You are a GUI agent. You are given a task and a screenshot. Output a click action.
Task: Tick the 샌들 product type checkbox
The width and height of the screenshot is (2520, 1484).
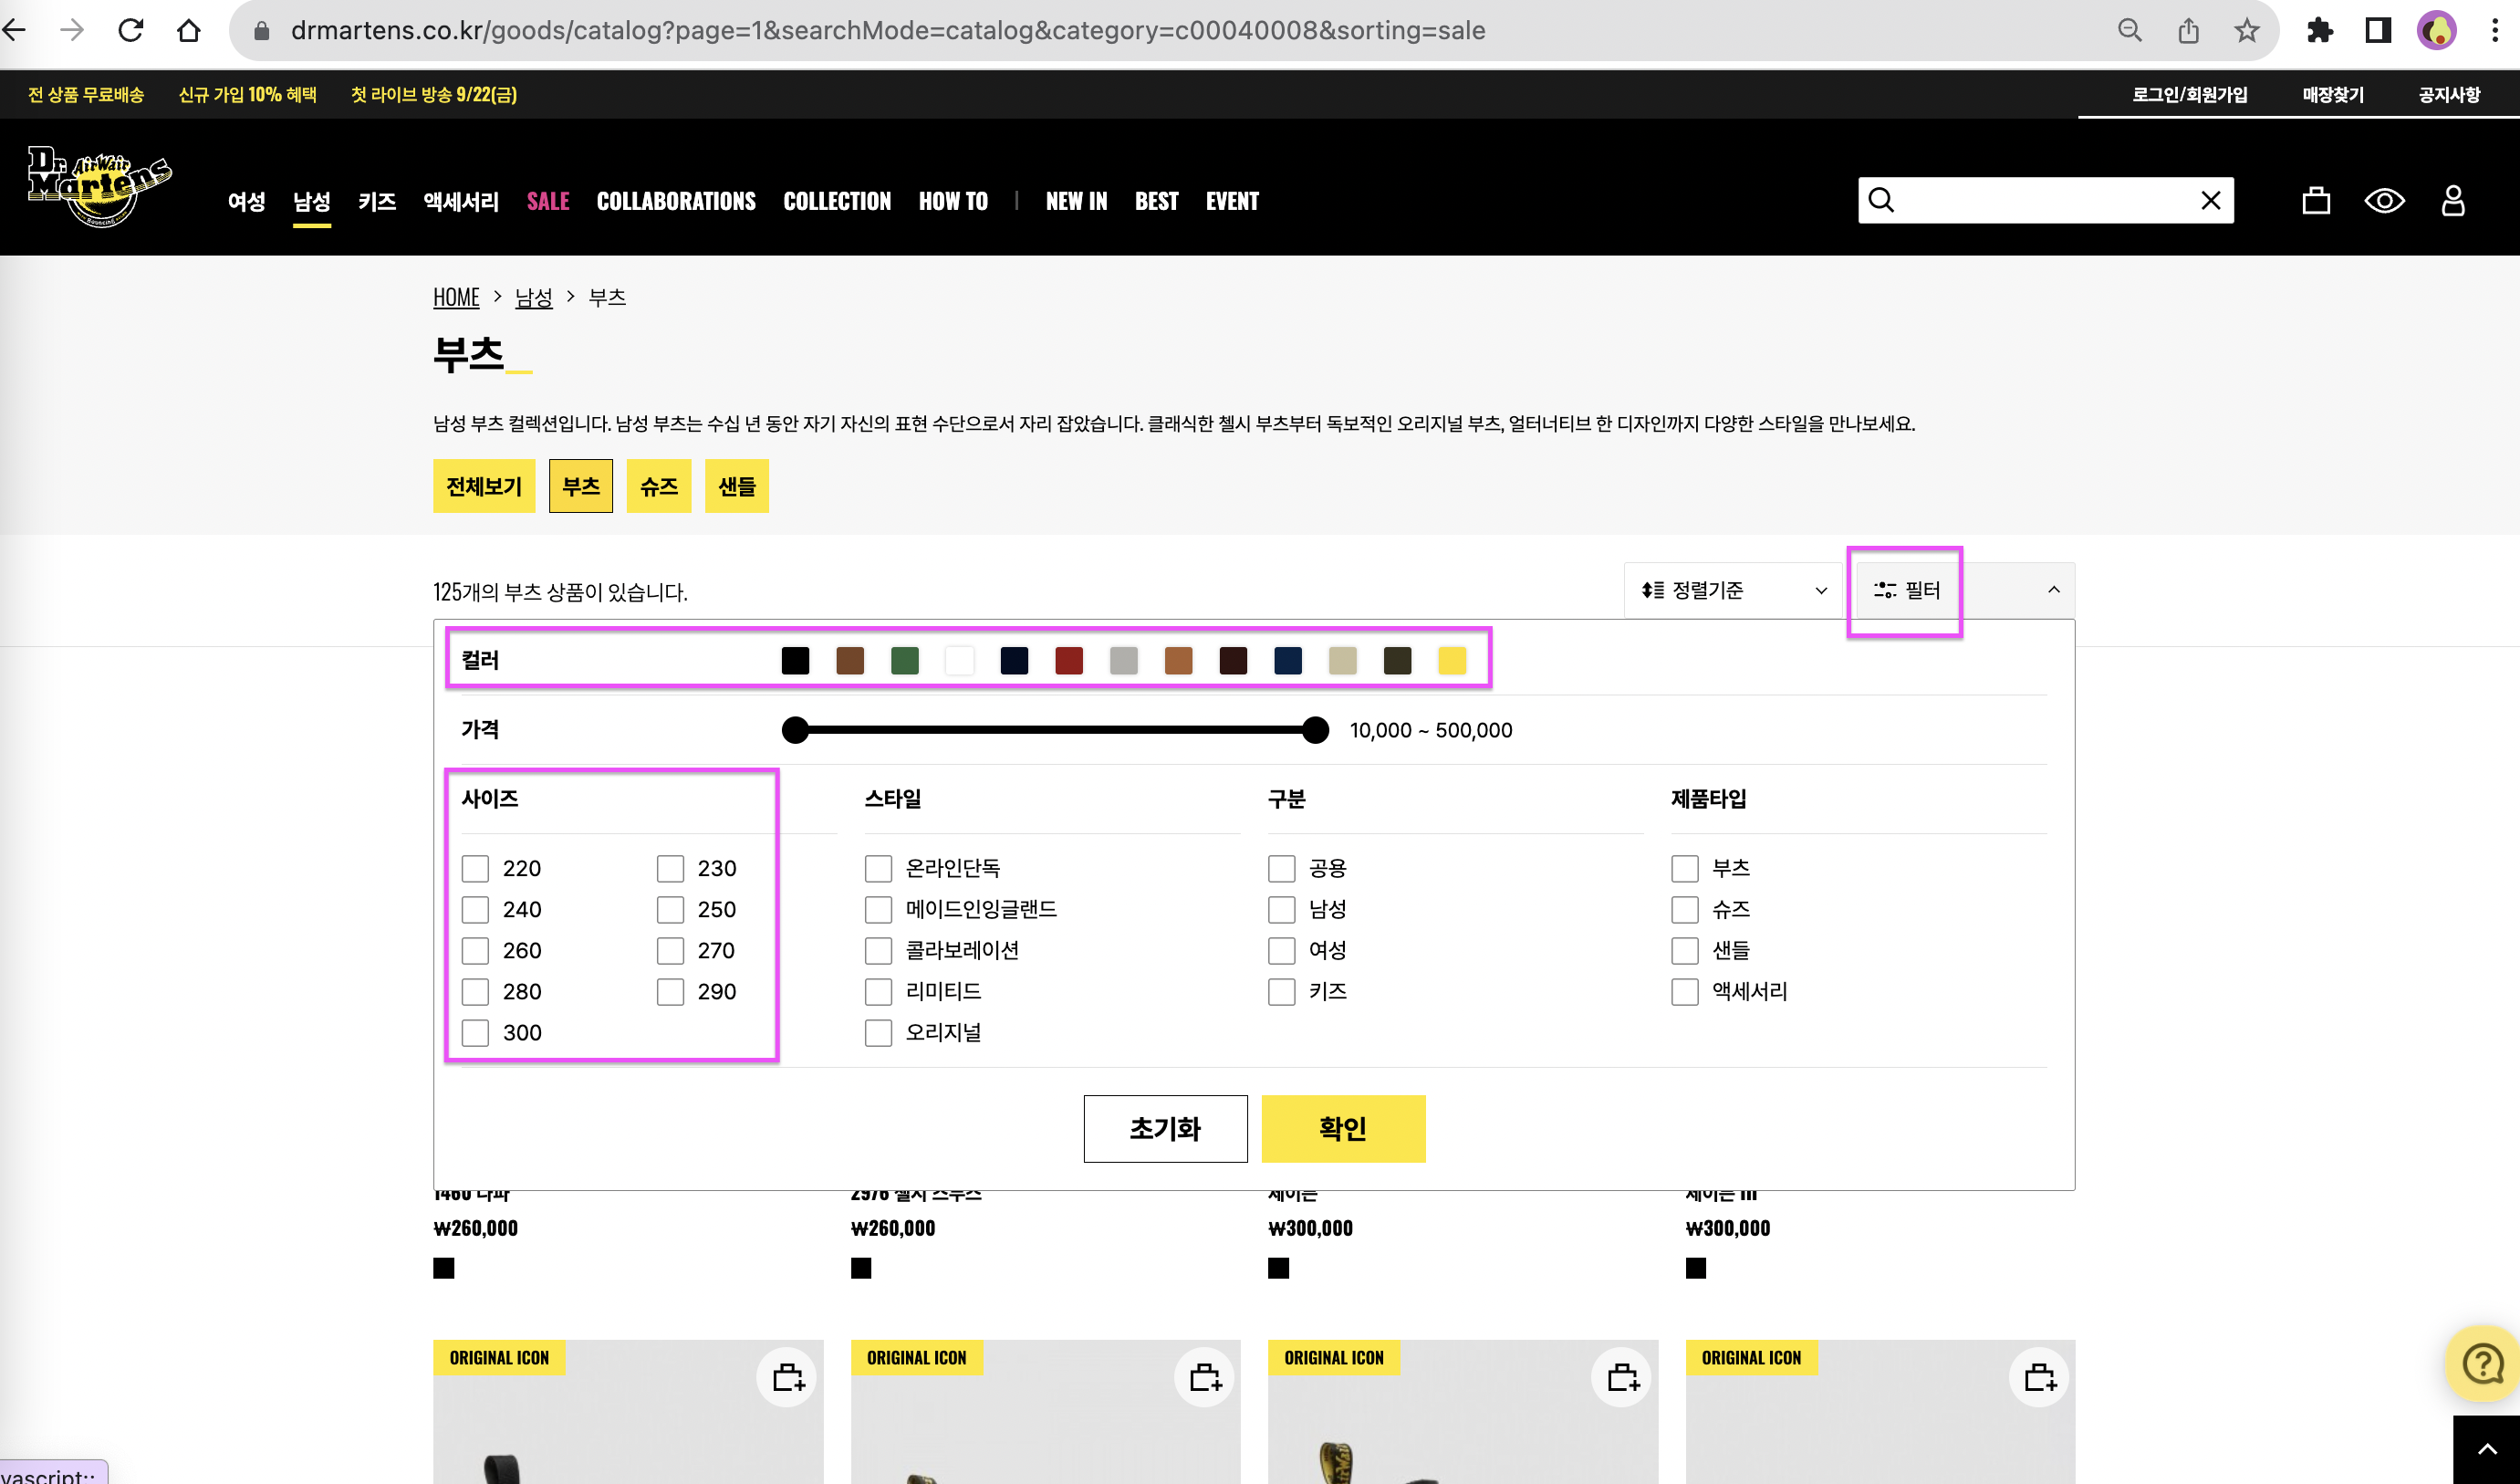click(1685, 950)
